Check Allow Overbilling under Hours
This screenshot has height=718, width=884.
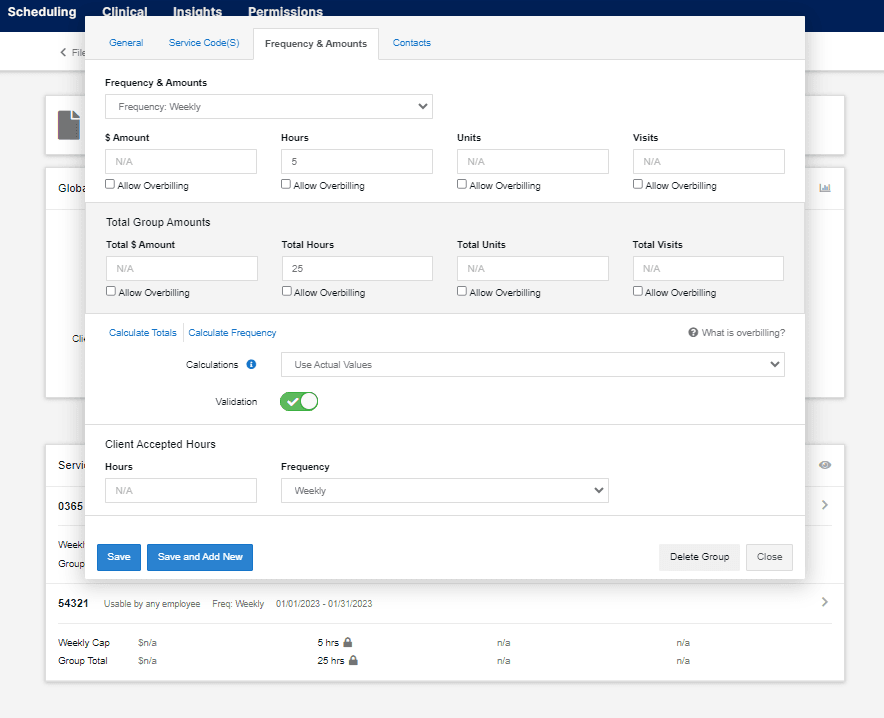tap(286, 184)
